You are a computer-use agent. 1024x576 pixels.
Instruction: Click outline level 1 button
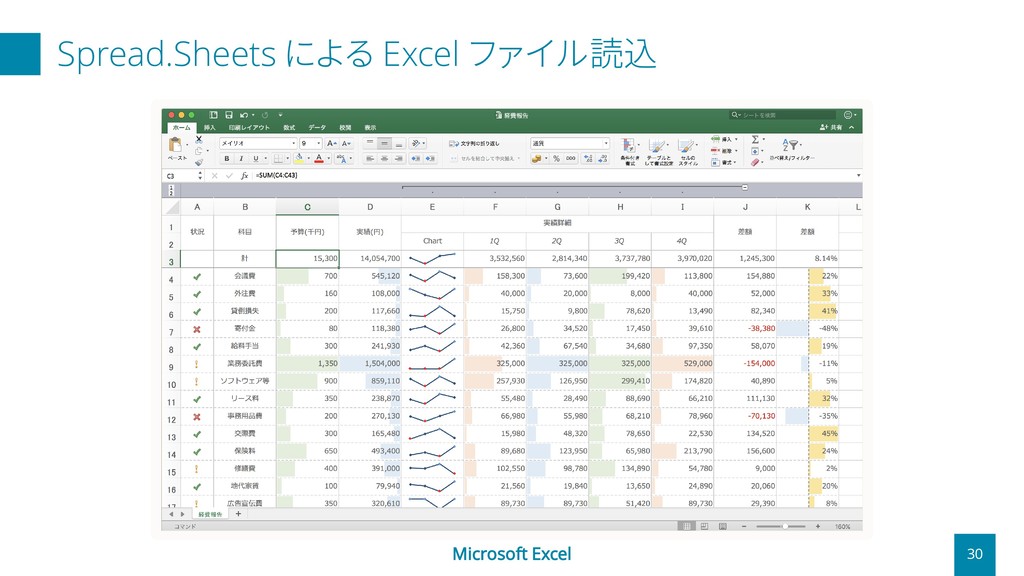[x=171, y=187]
